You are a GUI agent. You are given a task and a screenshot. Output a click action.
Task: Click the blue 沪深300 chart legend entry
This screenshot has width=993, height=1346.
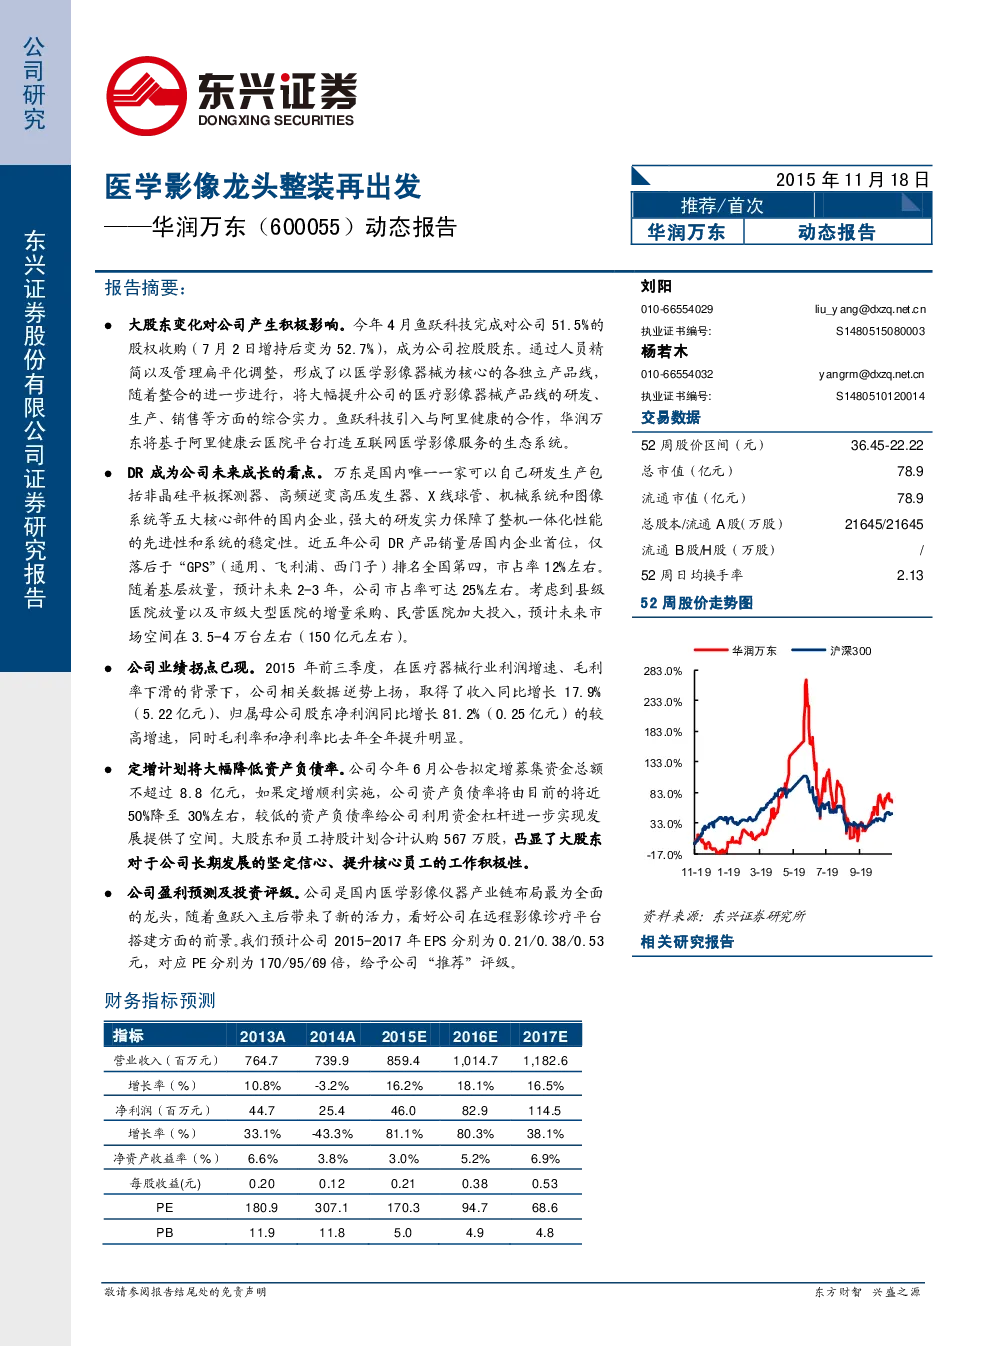point(832,651)
